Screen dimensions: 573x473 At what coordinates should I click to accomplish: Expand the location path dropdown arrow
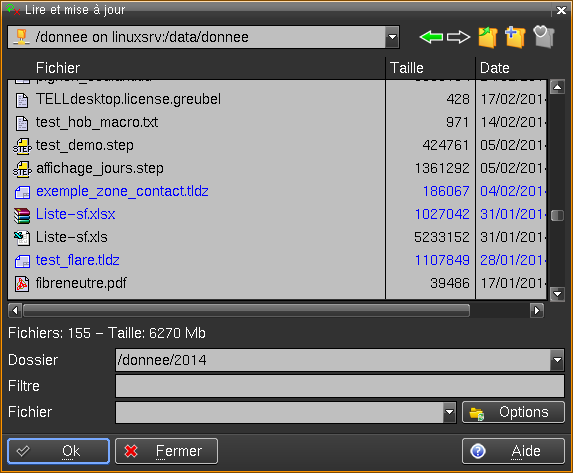click(x=392, y=37)
